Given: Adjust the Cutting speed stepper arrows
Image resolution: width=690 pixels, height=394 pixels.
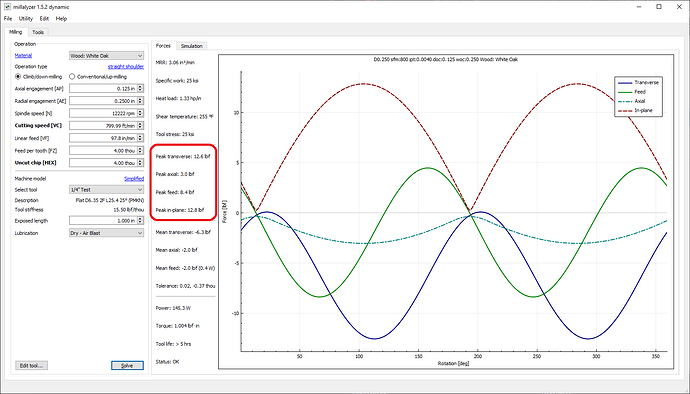Looking at the screenshot, I should [x=140, y=125].
